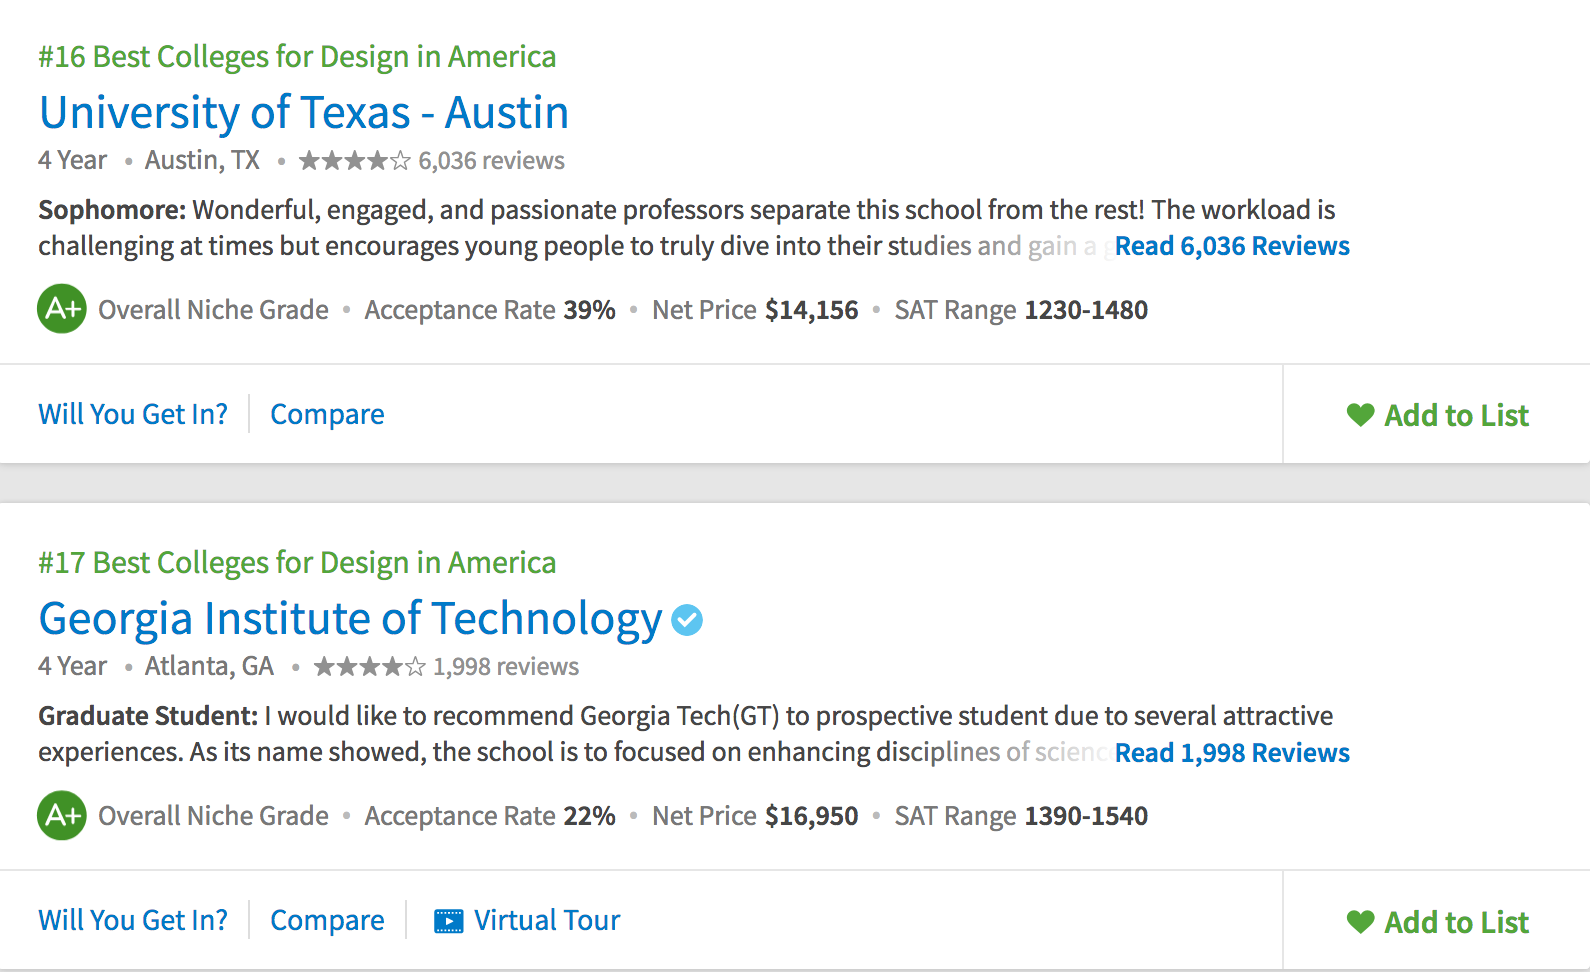Click the A+ grade badge for Georgia Tech
The width and height of the screenshot is (1590, 972).
point(62,815)
